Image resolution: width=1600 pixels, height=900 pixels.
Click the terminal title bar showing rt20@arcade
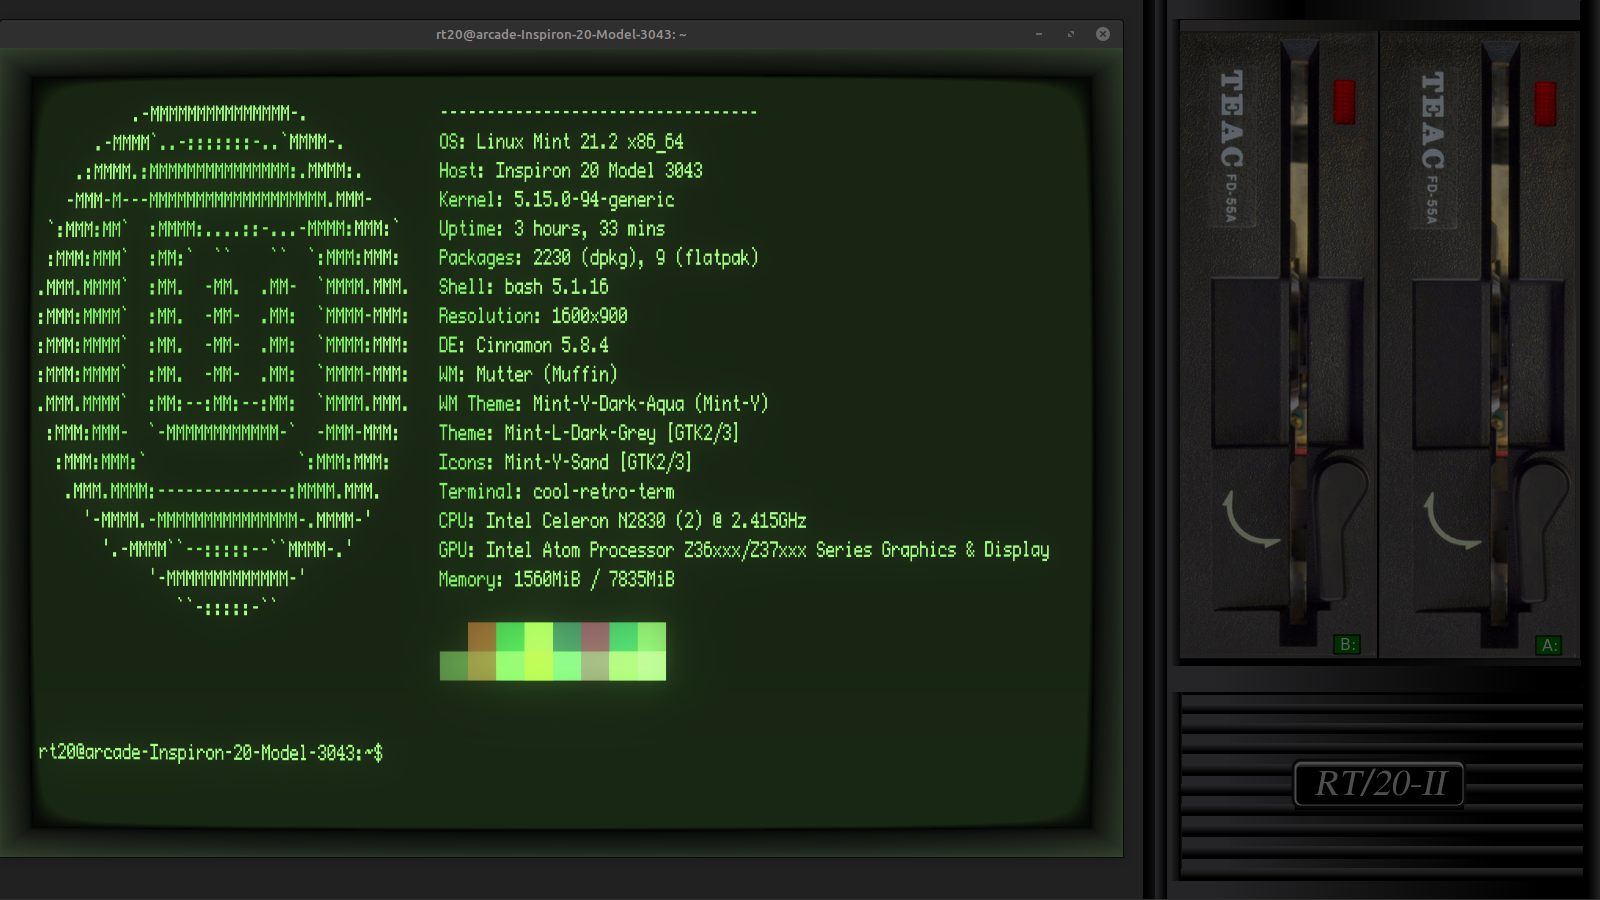pos(560,33)
